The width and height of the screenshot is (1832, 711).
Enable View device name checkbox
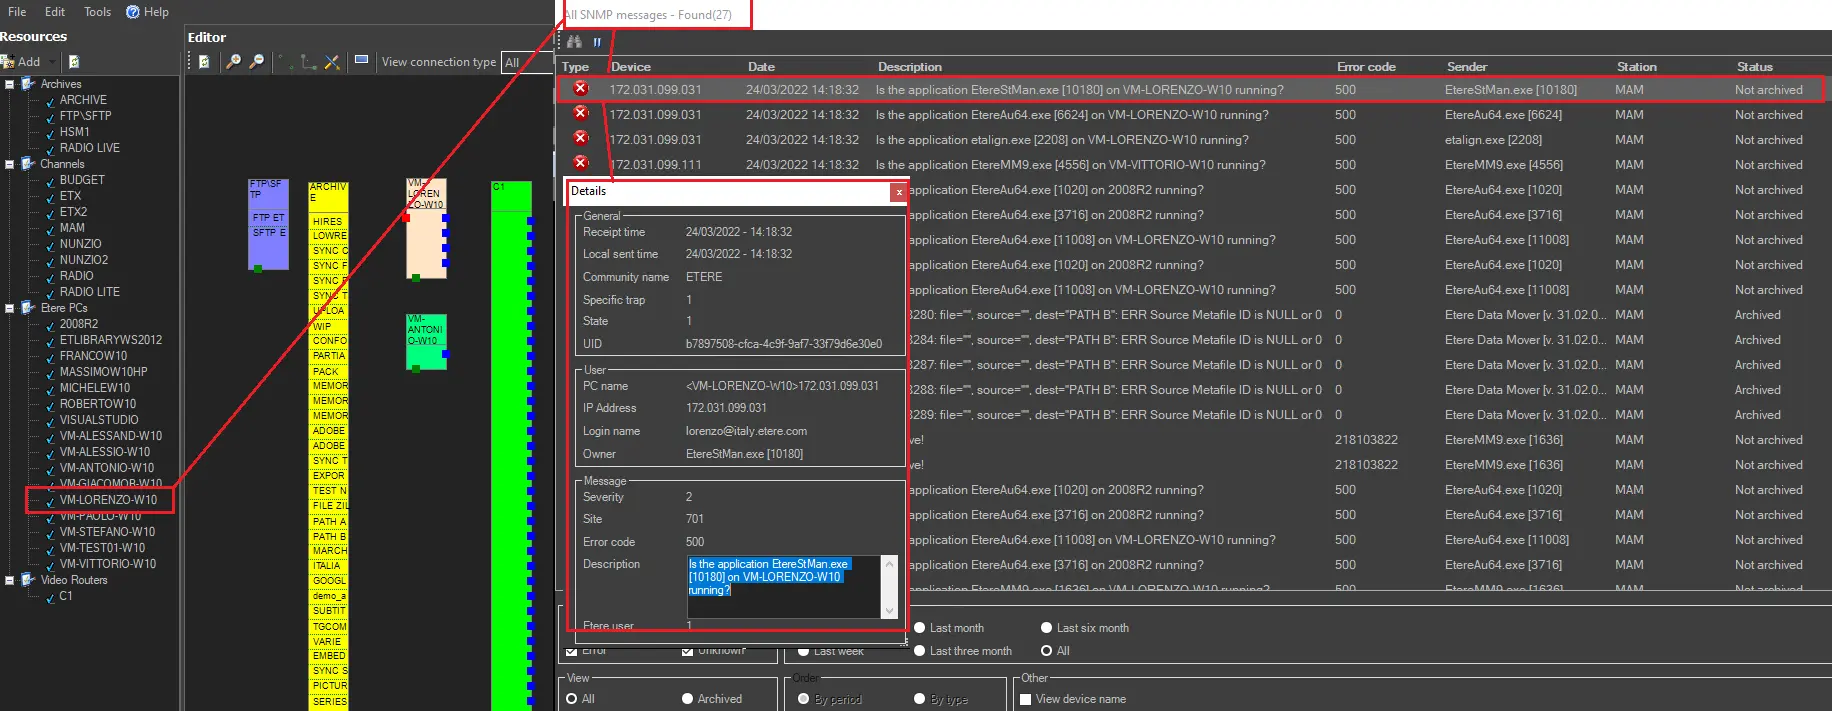pyautogui.click(x=1025, y=699)
